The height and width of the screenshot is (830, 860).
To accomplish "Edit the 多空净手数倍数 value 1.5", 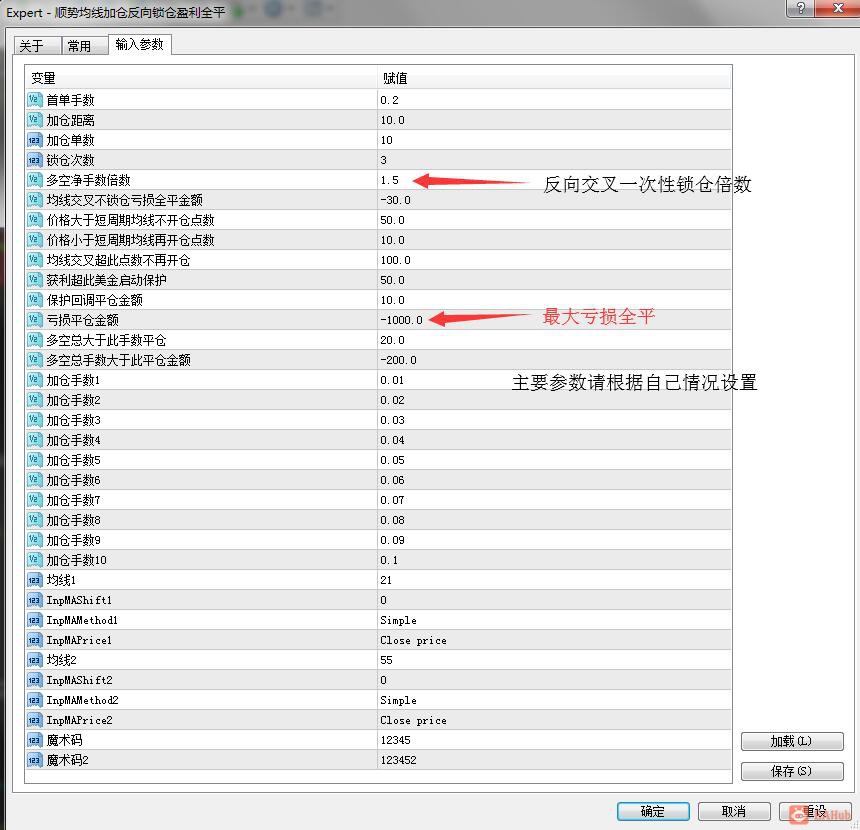I will (554, 180).
